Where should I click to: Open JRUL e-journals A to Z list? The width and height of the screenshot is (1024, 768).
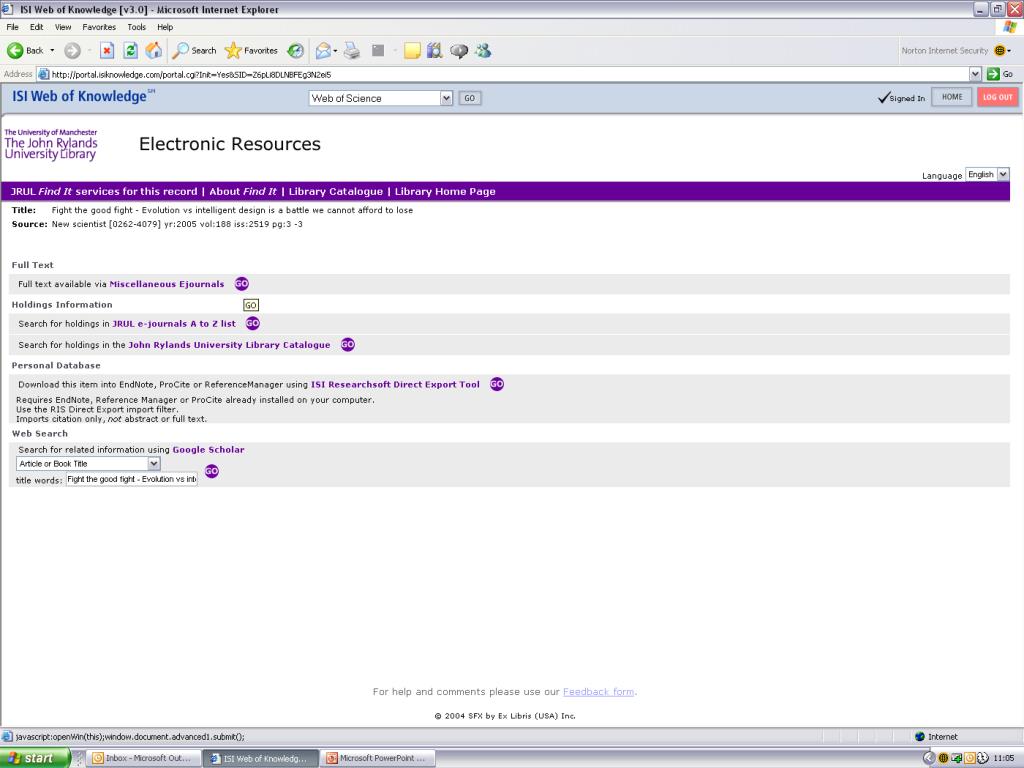point(174,323)
